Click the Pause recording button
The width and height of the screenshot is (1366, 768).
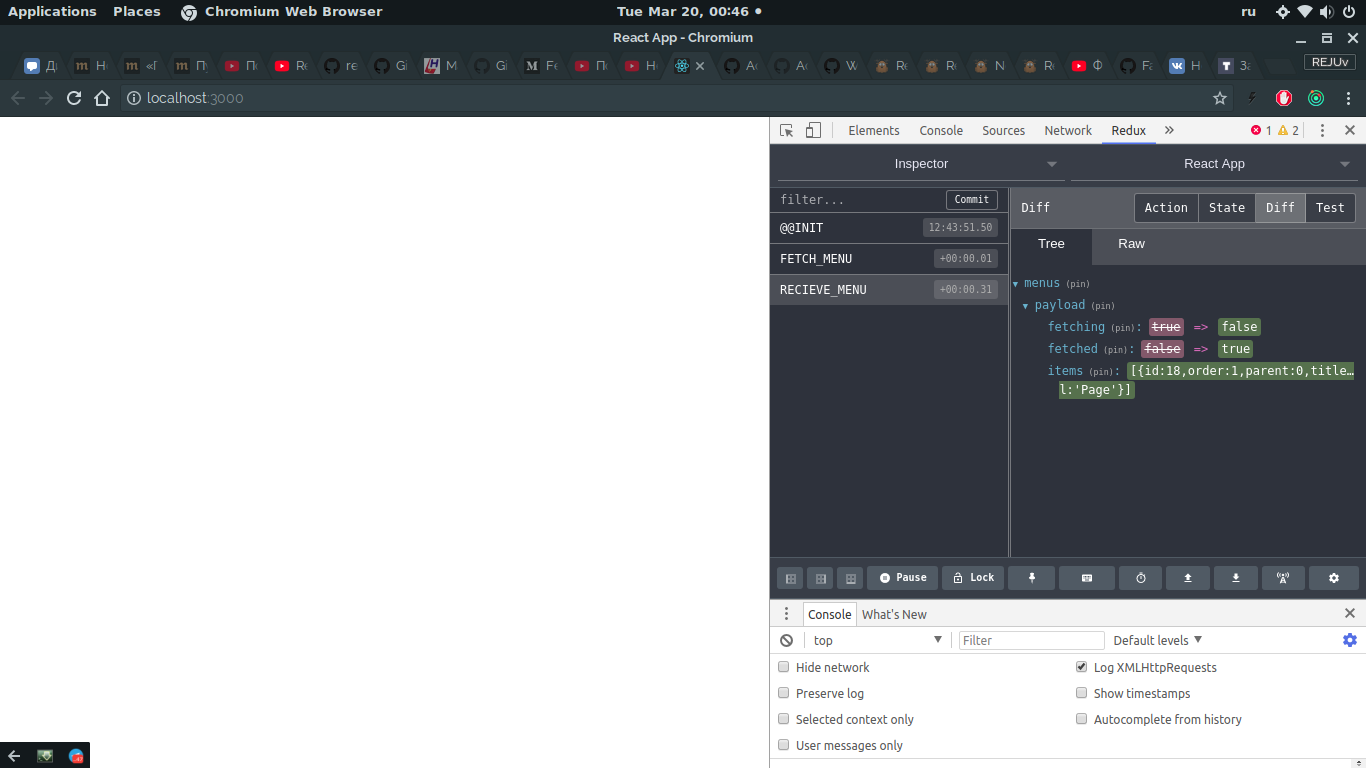tap(903, 578)
